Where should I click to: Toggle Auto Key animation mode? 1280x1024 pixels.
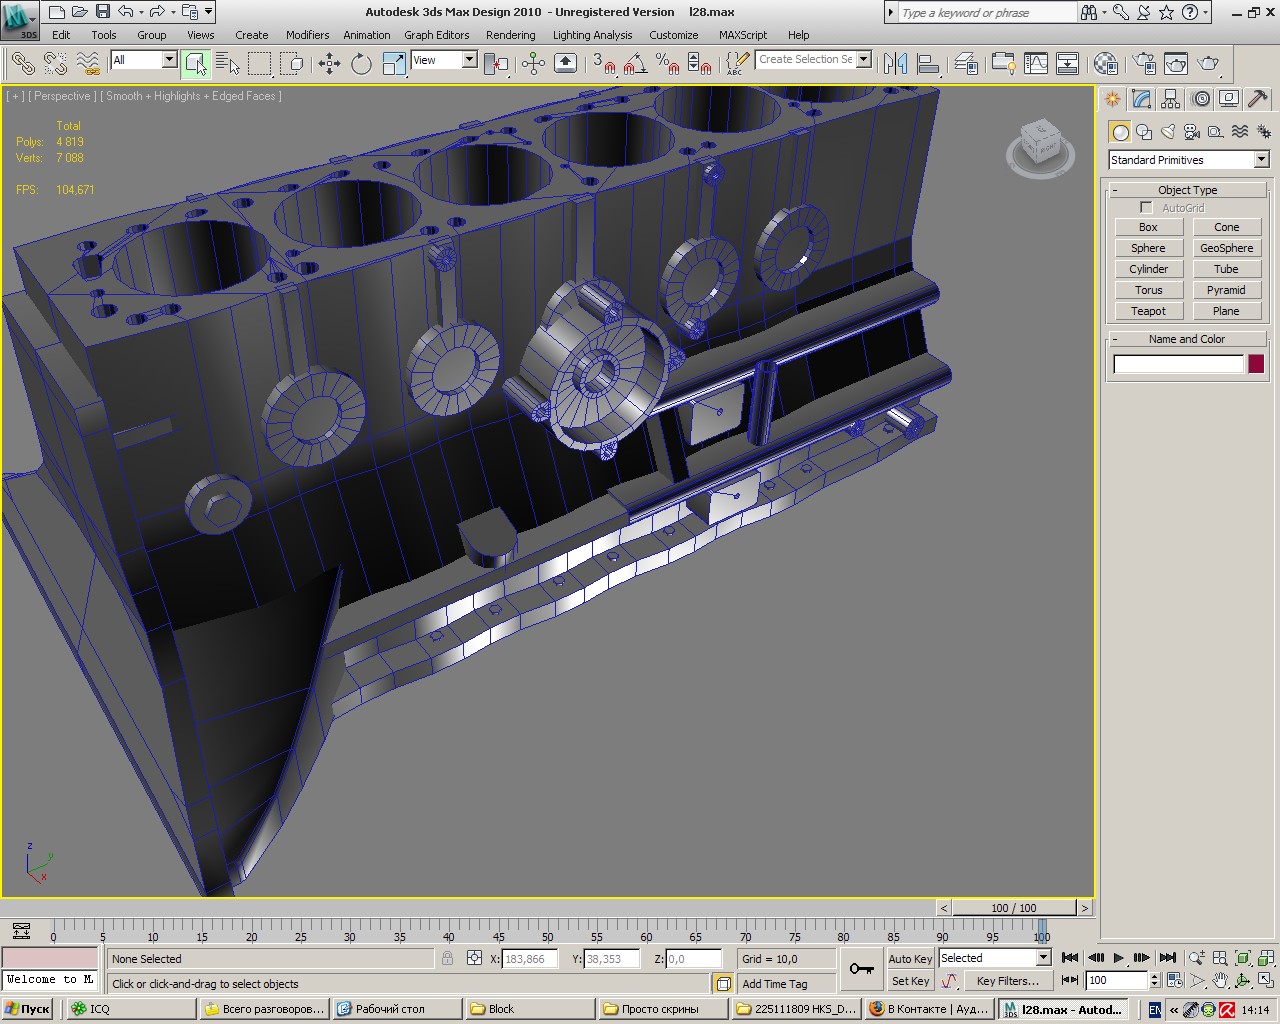pyautogui.click(x=910, y=958)
